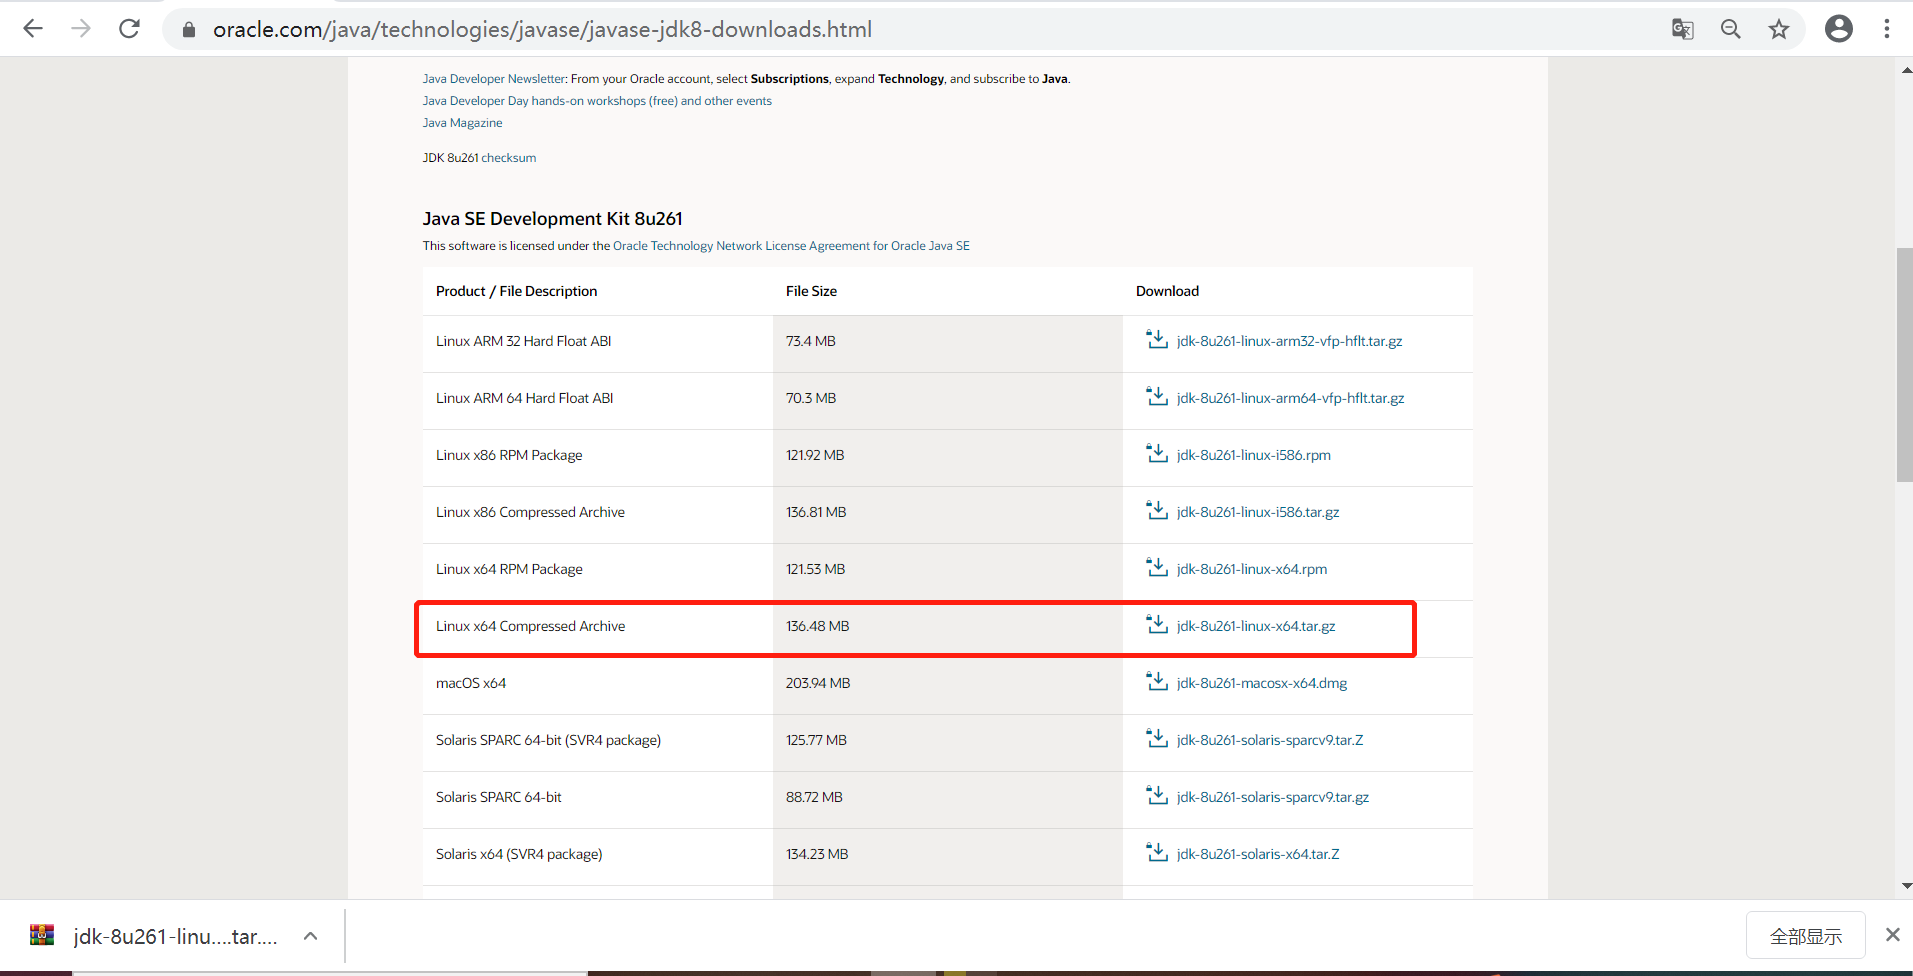Click the archive icon of downloaded jdk file
Screen dimensions: 1913x976
point(42,935)
